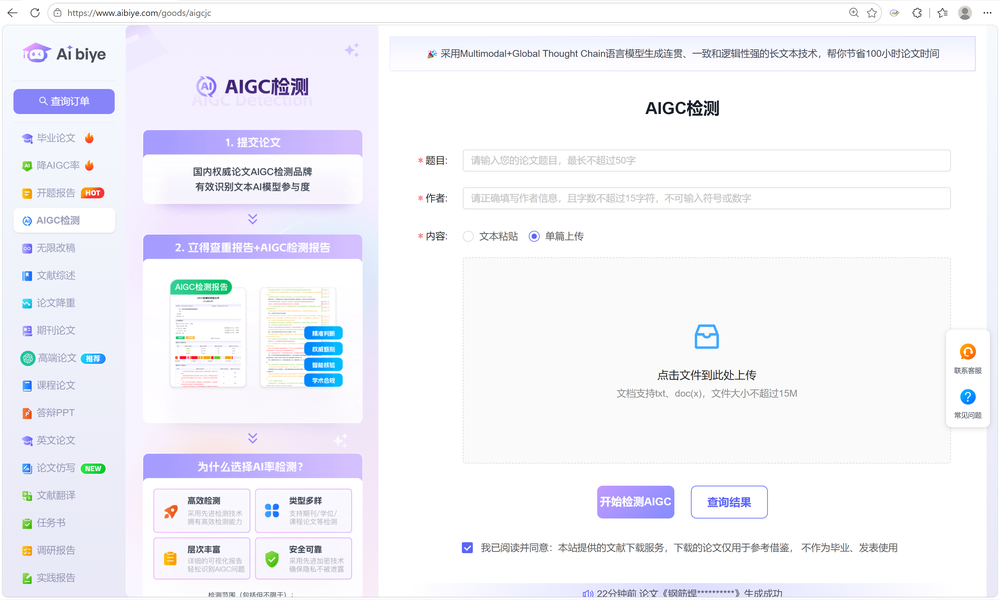
Task: Open the browser extensions puzzle icon
Action: [917, 13]
